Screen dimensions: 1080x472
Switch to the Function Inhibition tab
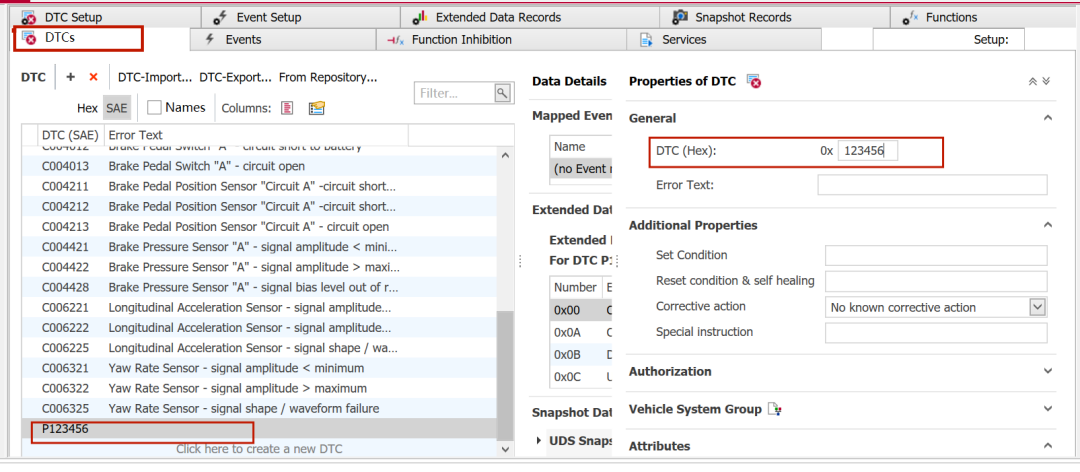(x=461, y=40)
